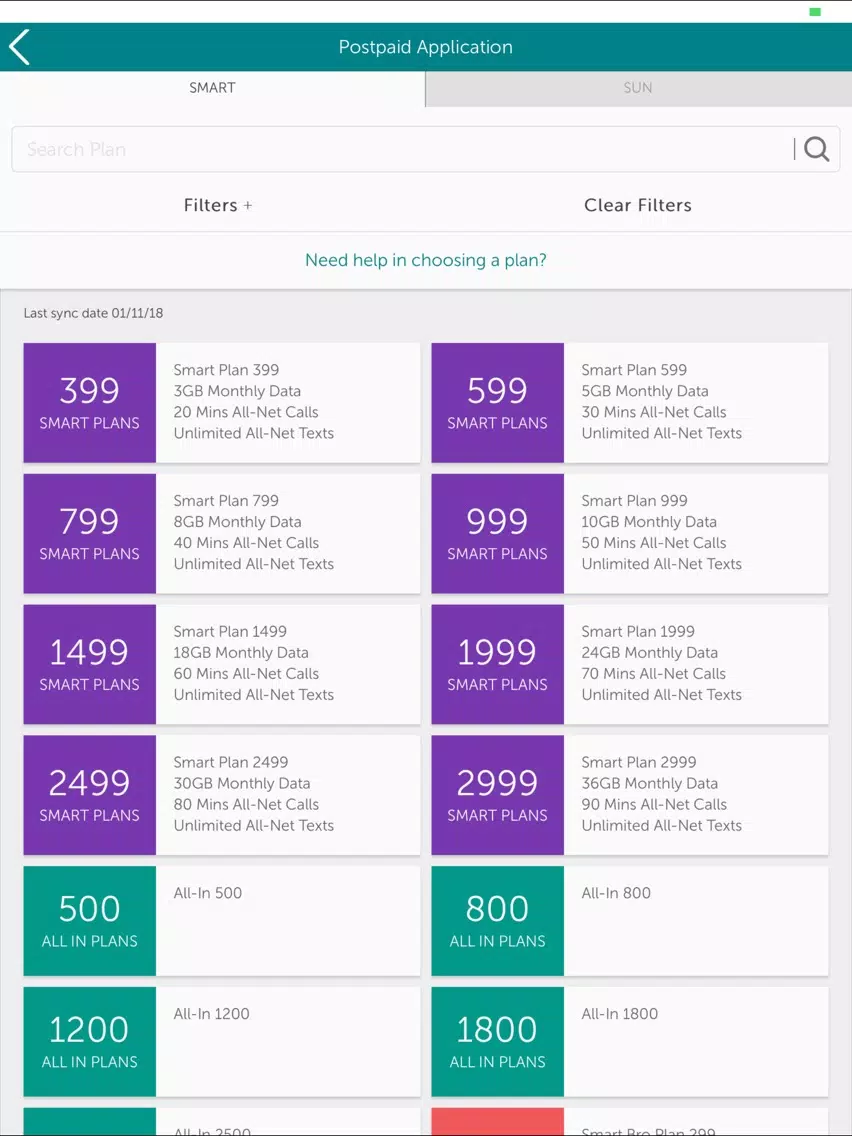This screenshot has height=1136, width=852.
Task: Tap Clear Filters
Action: [638, 205]
